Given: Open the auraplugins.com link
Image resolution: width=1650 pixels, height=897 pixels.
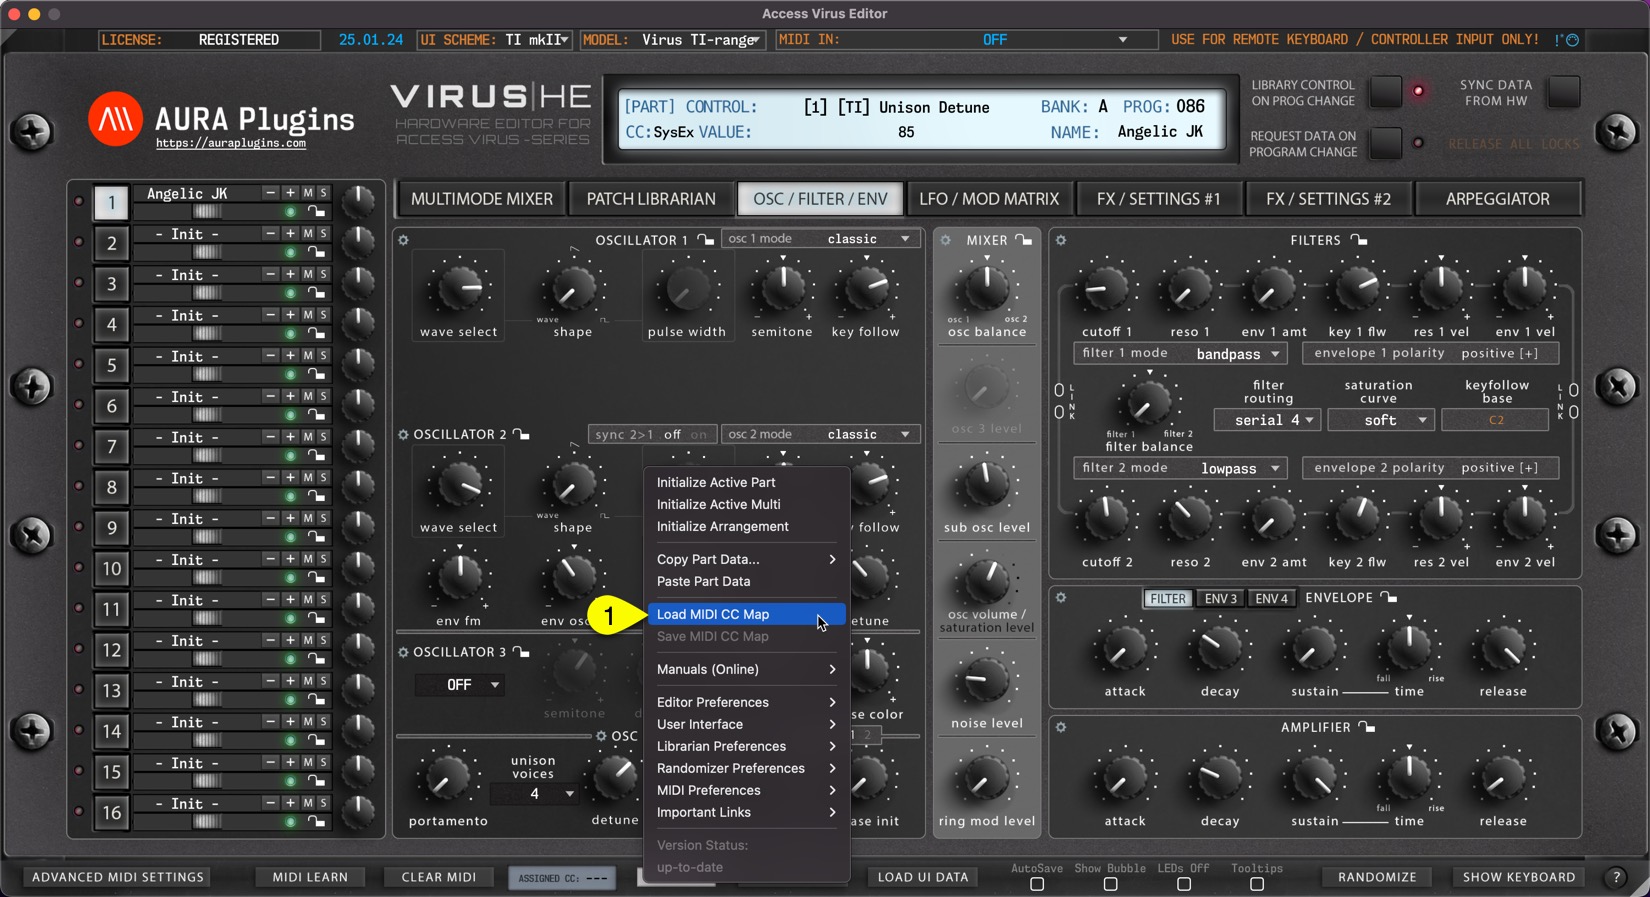Looking at the screenshot, I should (231, 144).
